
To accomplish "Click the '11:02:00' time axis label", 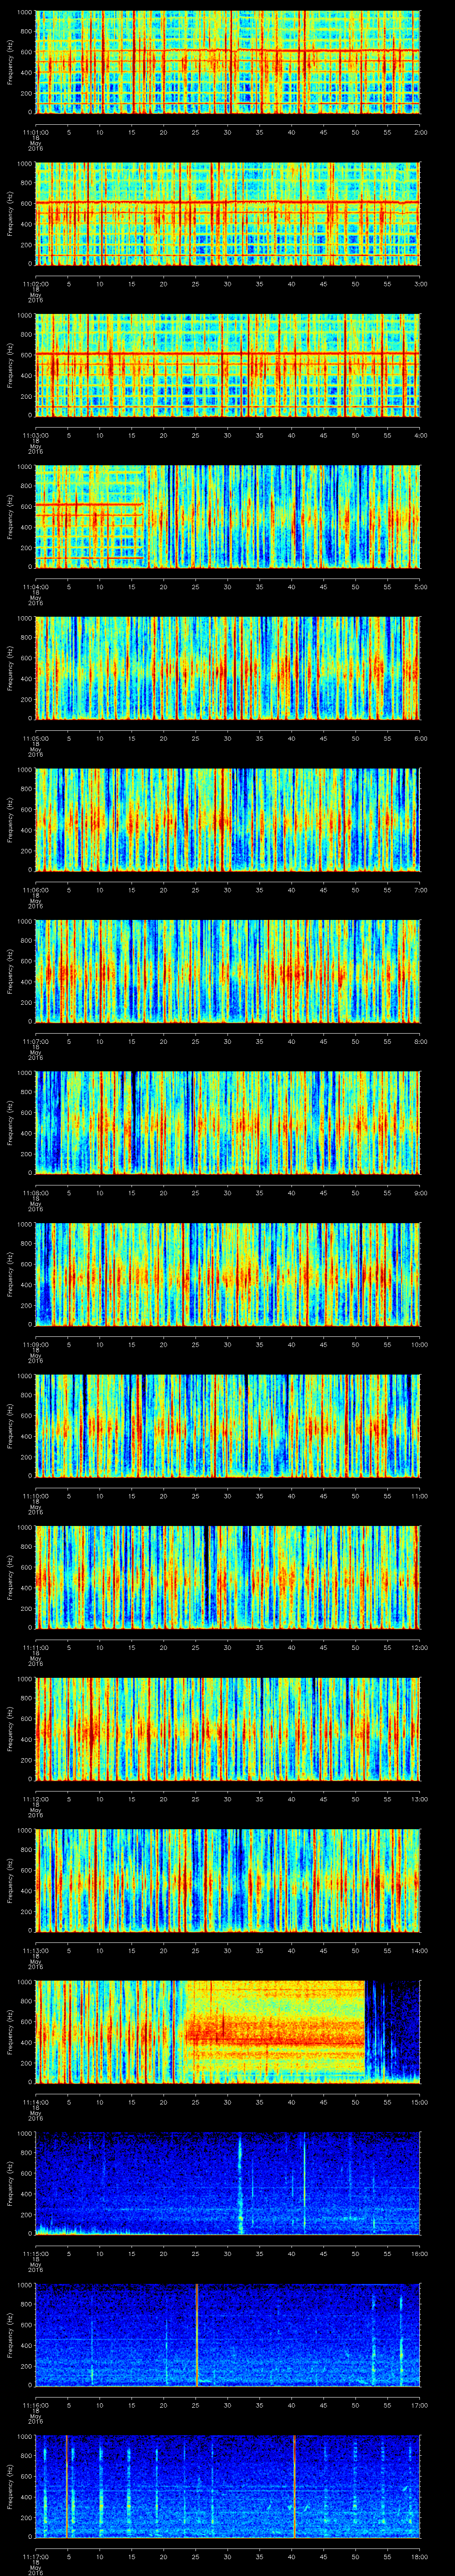I will (x=36, y=284).
